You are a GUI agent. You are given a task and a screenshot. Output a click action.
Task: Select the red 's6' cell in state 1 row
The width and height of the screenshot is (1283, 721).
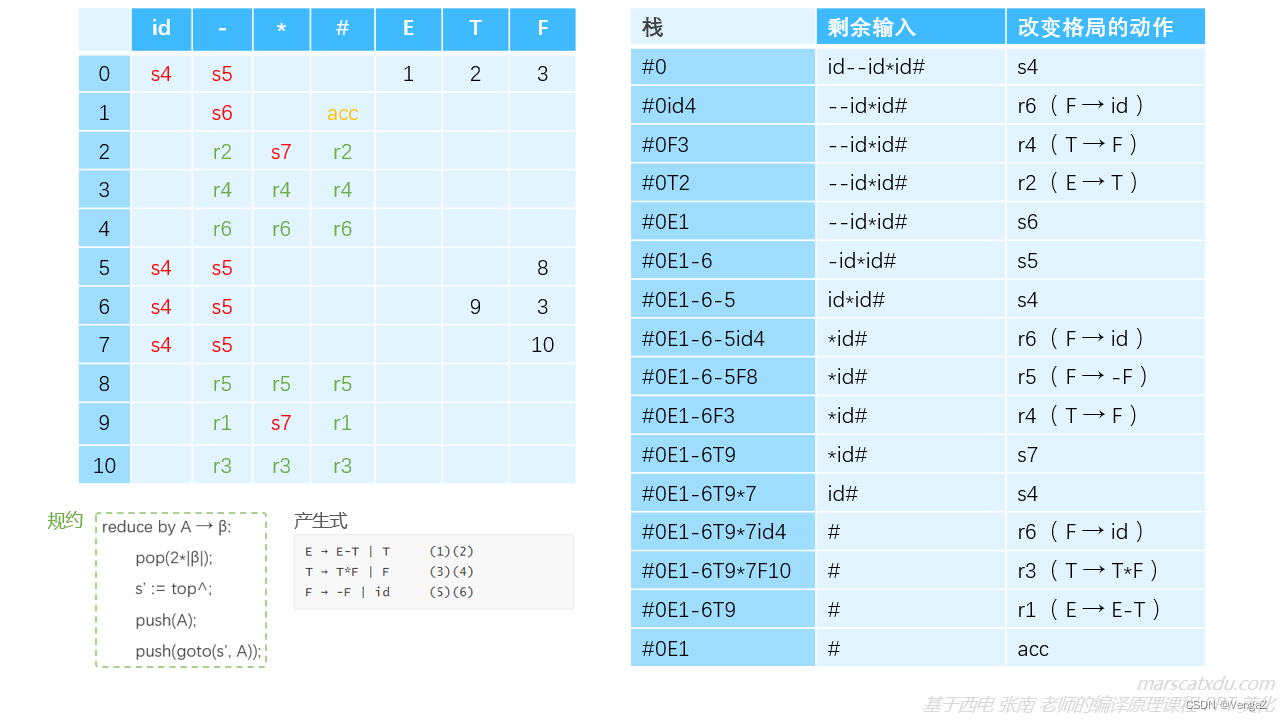coord(222,113)
